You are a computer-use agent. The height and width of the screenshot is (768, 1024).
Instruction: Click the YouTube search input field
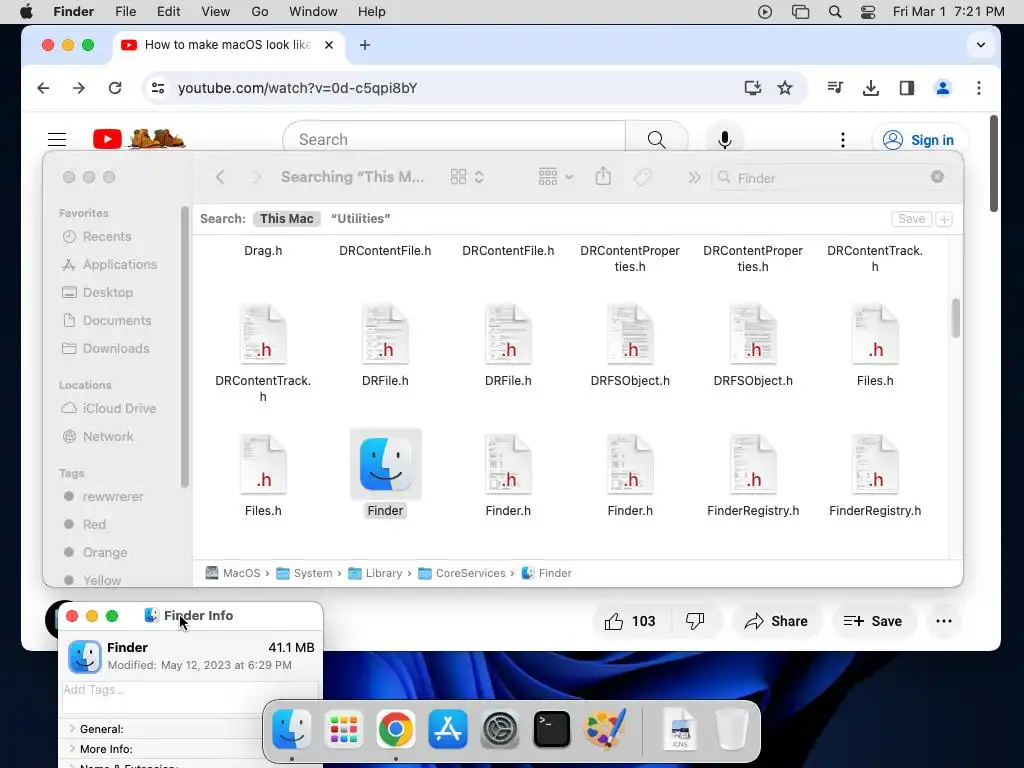point(454,139)
